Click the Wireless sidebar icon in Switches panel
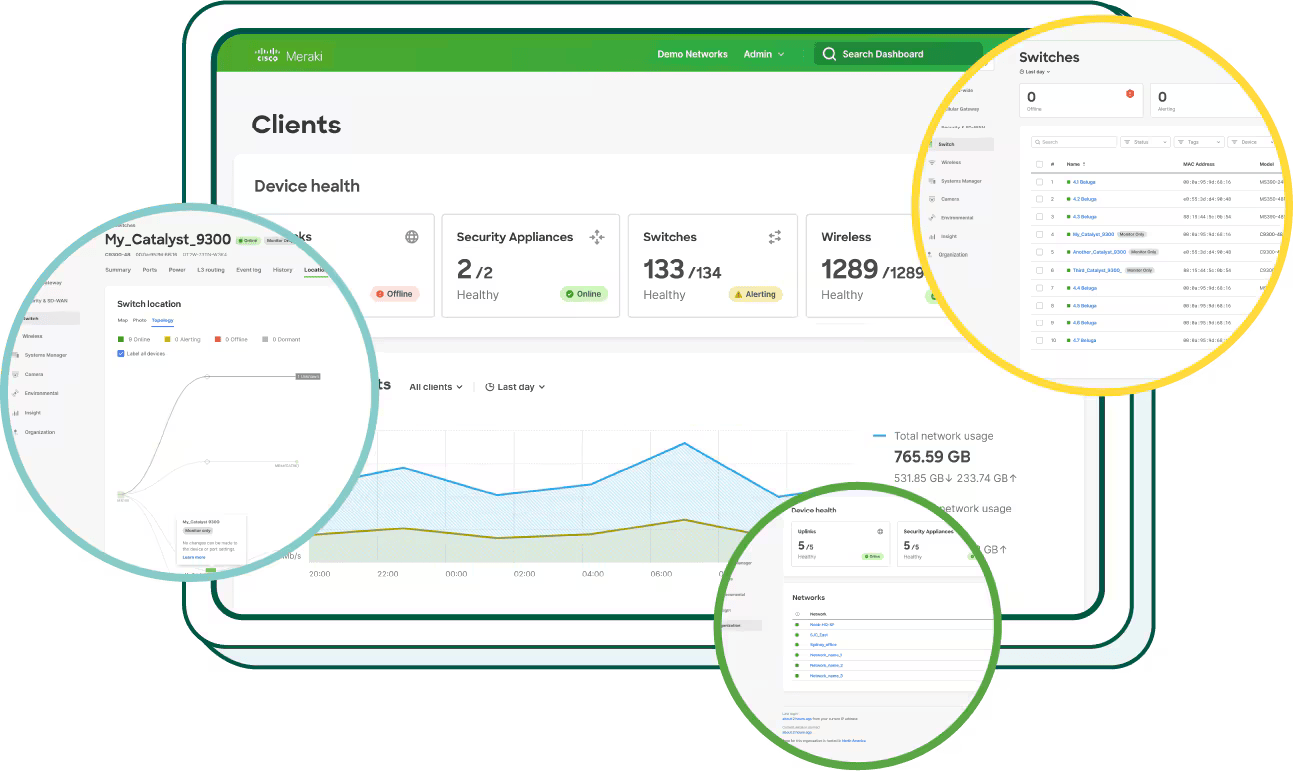This screenshot has height=771, width=1293. coord(932,162)
